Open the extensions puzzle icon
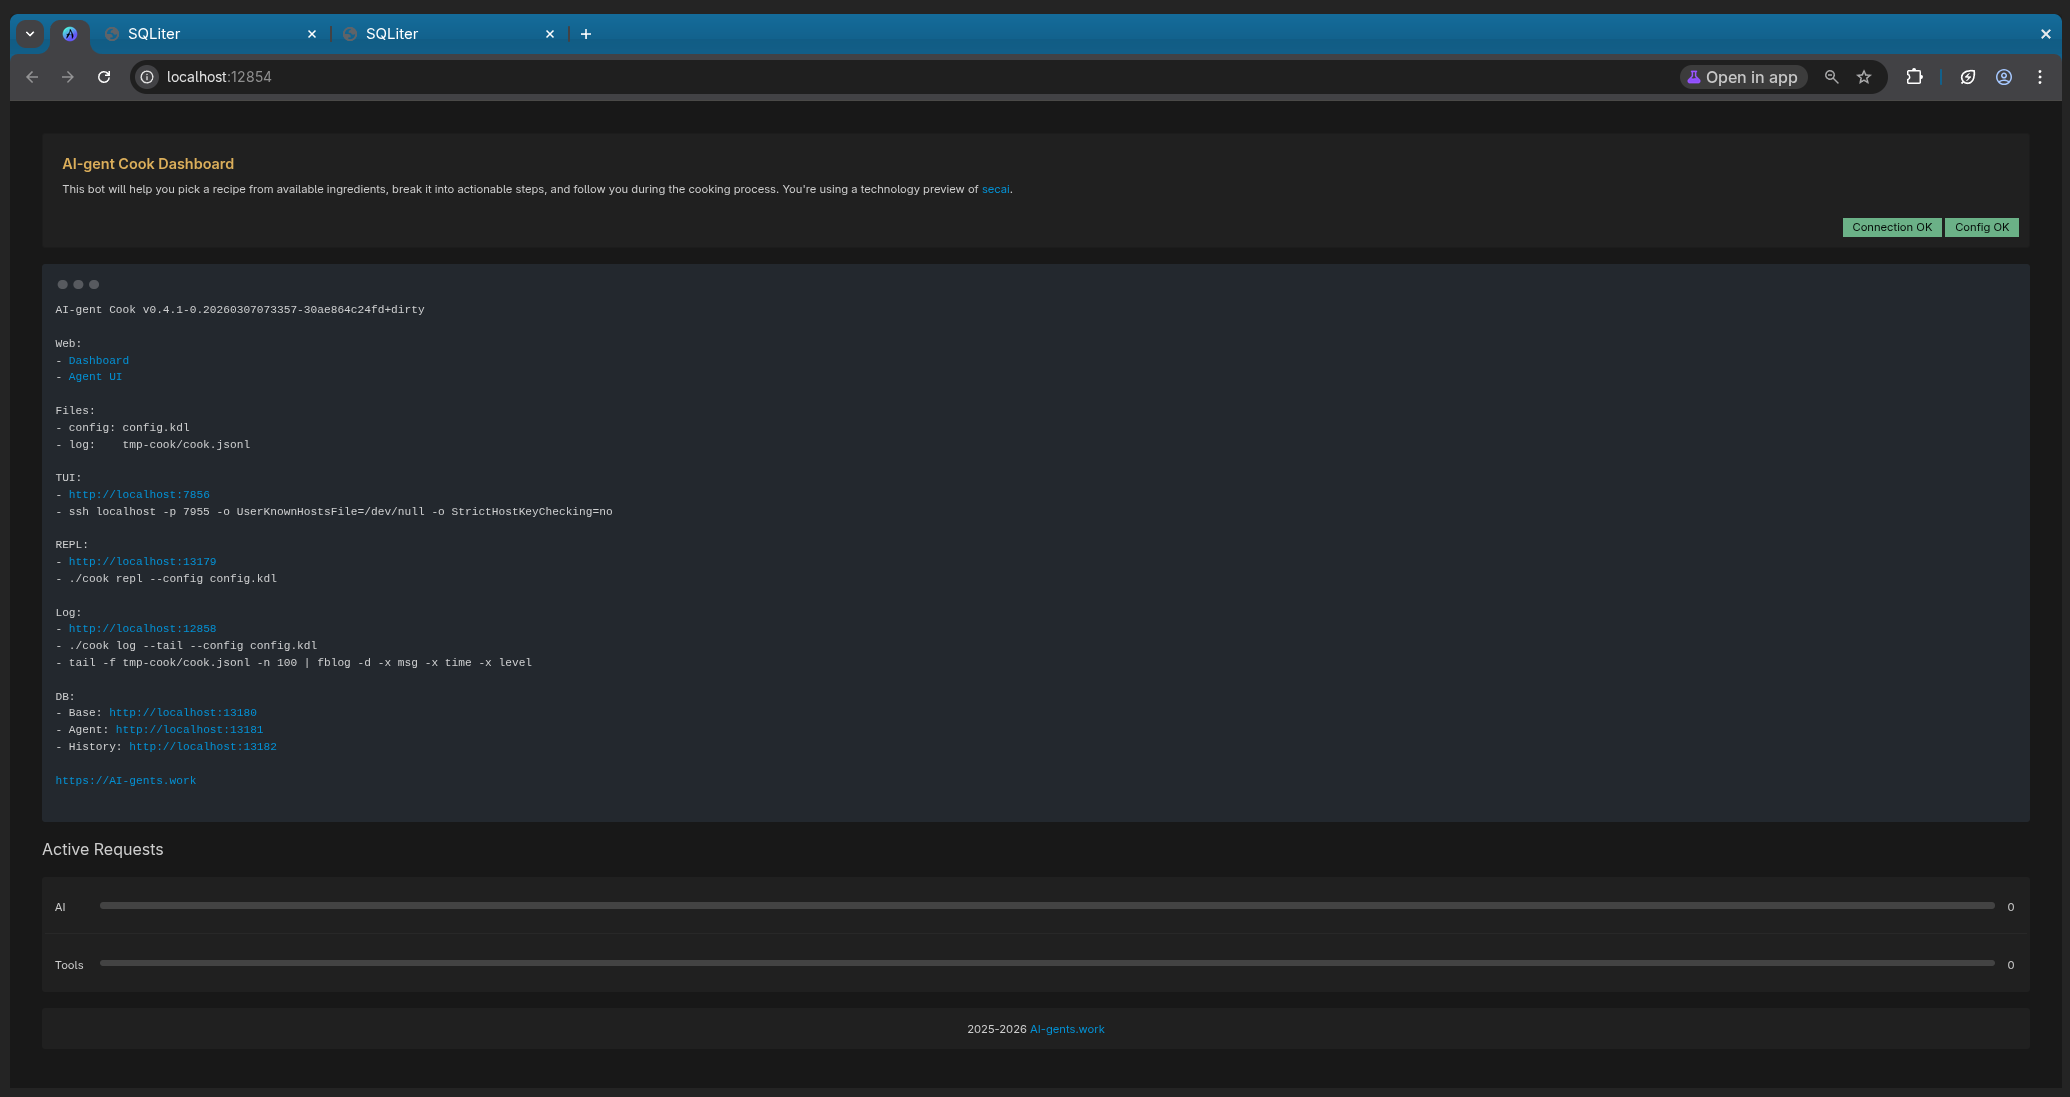The image size is (2070, 1097). pyautogui.click(x=1914, y=77)
